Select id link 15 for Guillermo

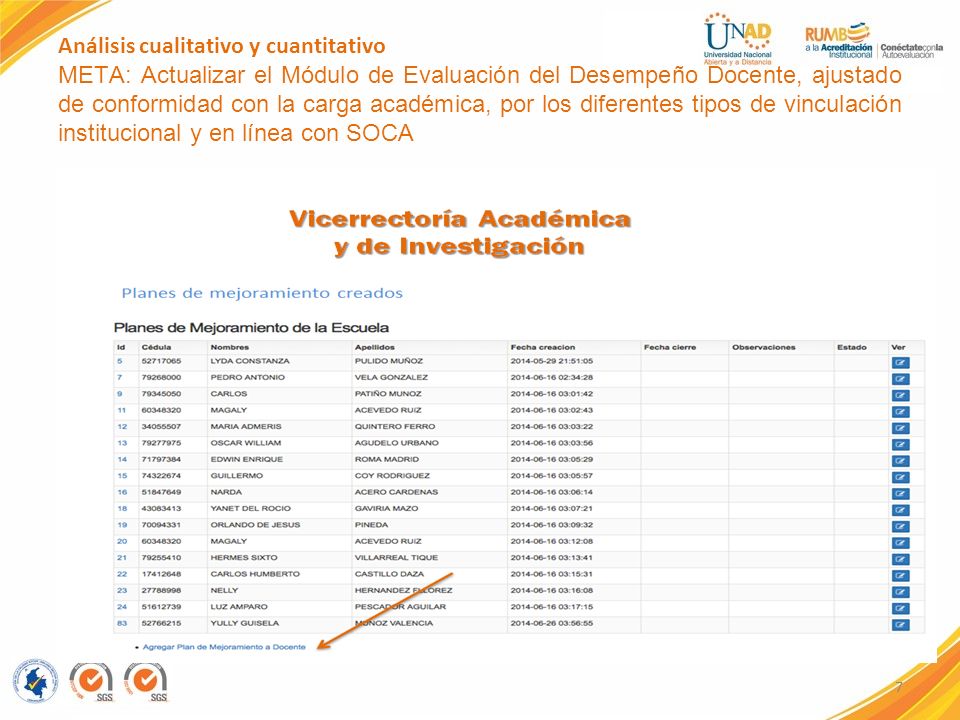coord(122,476)
